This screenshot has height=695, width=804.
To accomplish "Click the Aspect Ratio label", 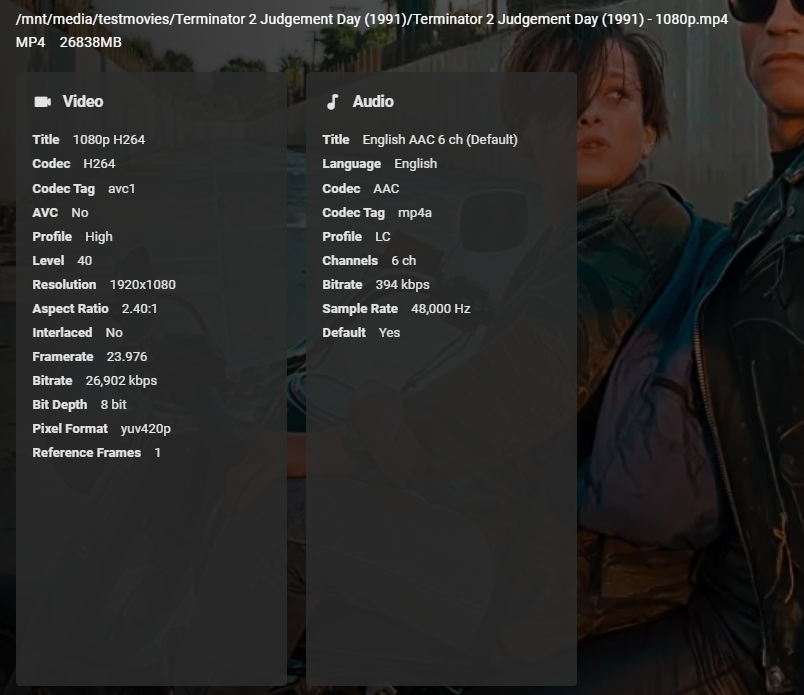I will (x=70, y=309).
